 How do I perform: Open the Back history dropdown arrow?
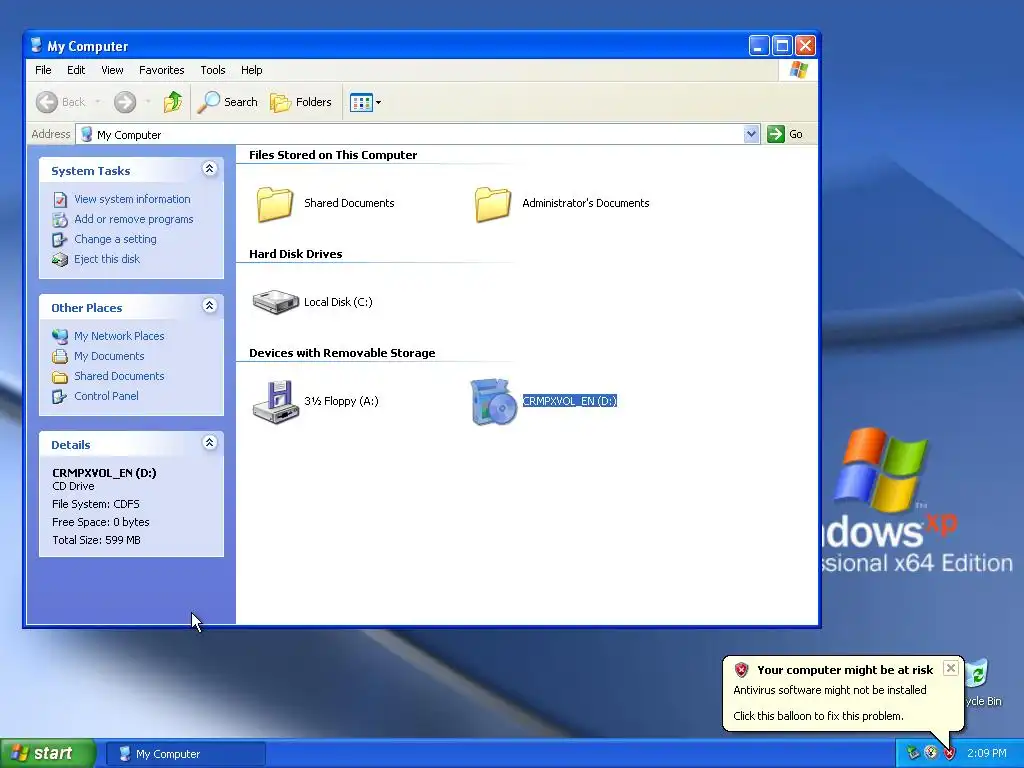click(x=98, y=102)
